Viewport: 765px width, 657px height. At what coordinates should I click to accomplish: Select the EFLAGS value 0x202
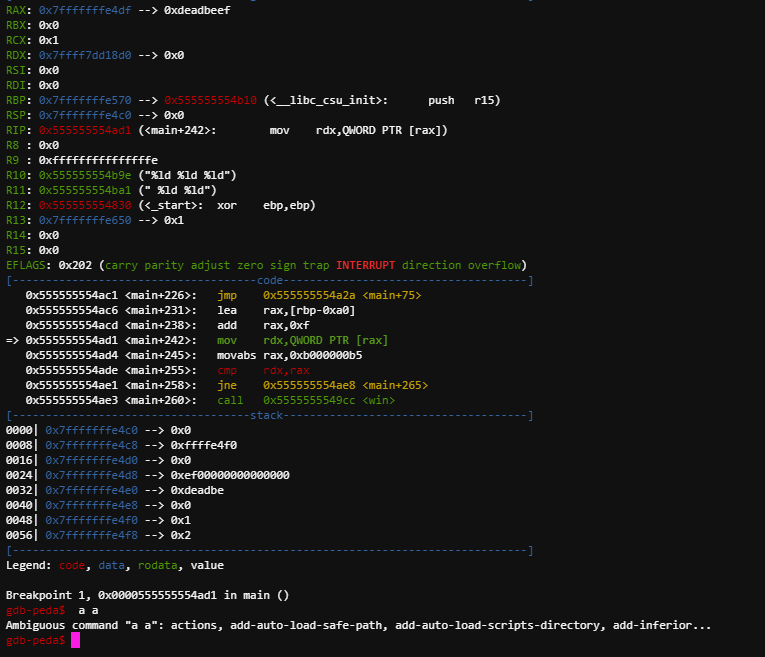coord(75,265)
